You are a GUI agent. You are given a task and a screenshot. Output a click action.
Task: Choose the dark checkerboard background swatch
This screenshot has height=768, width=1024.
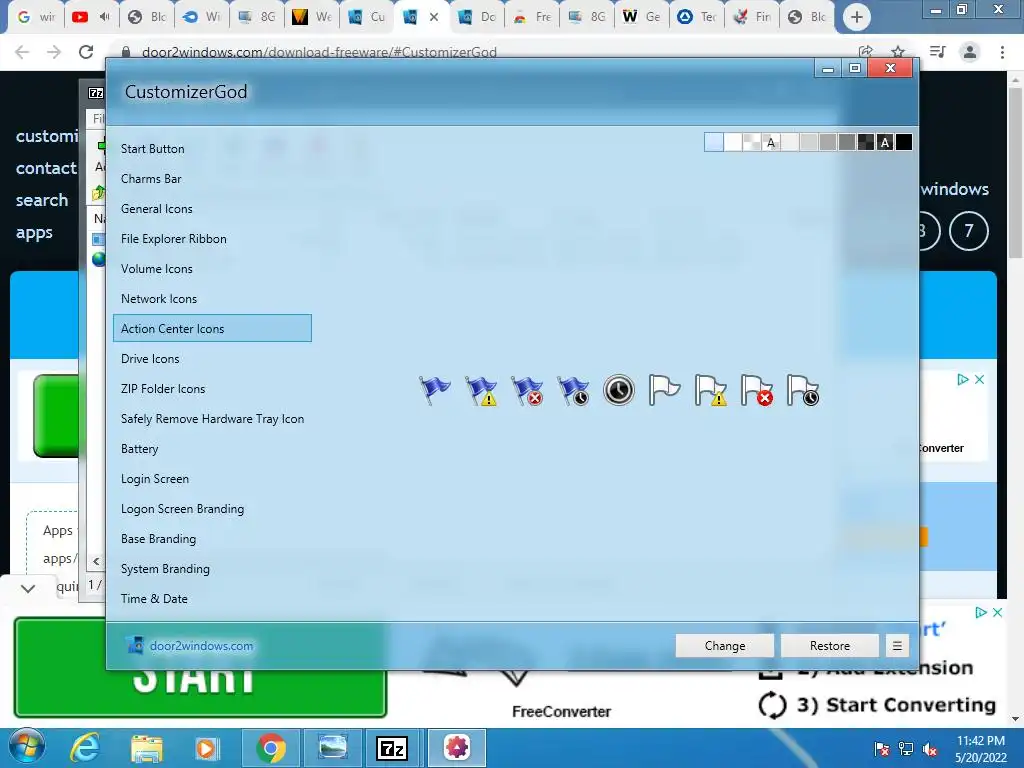866,142
